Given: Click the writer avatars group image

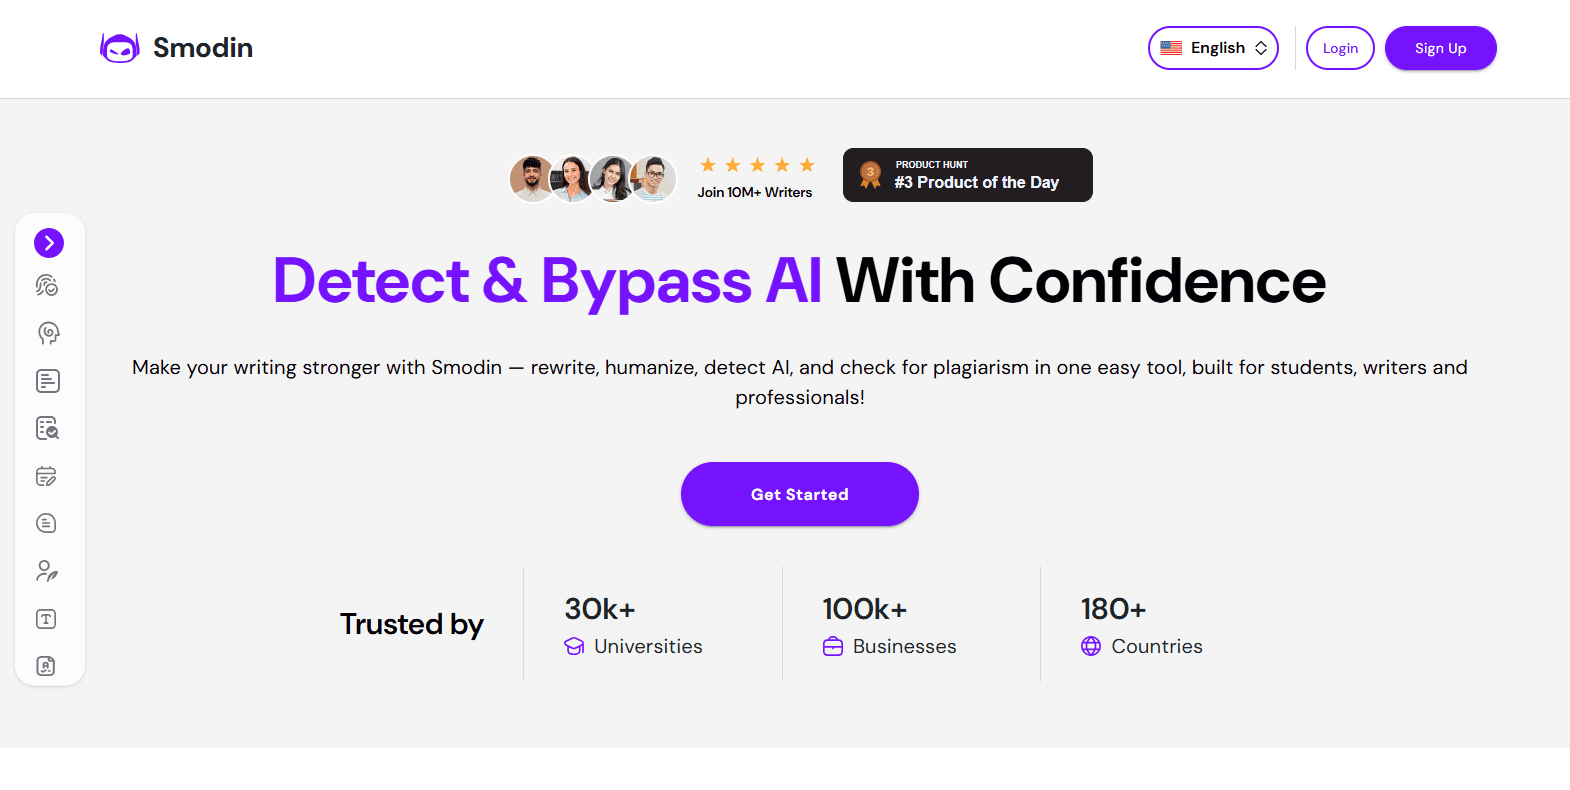Looking at the screenshot, I should point(593,179).
